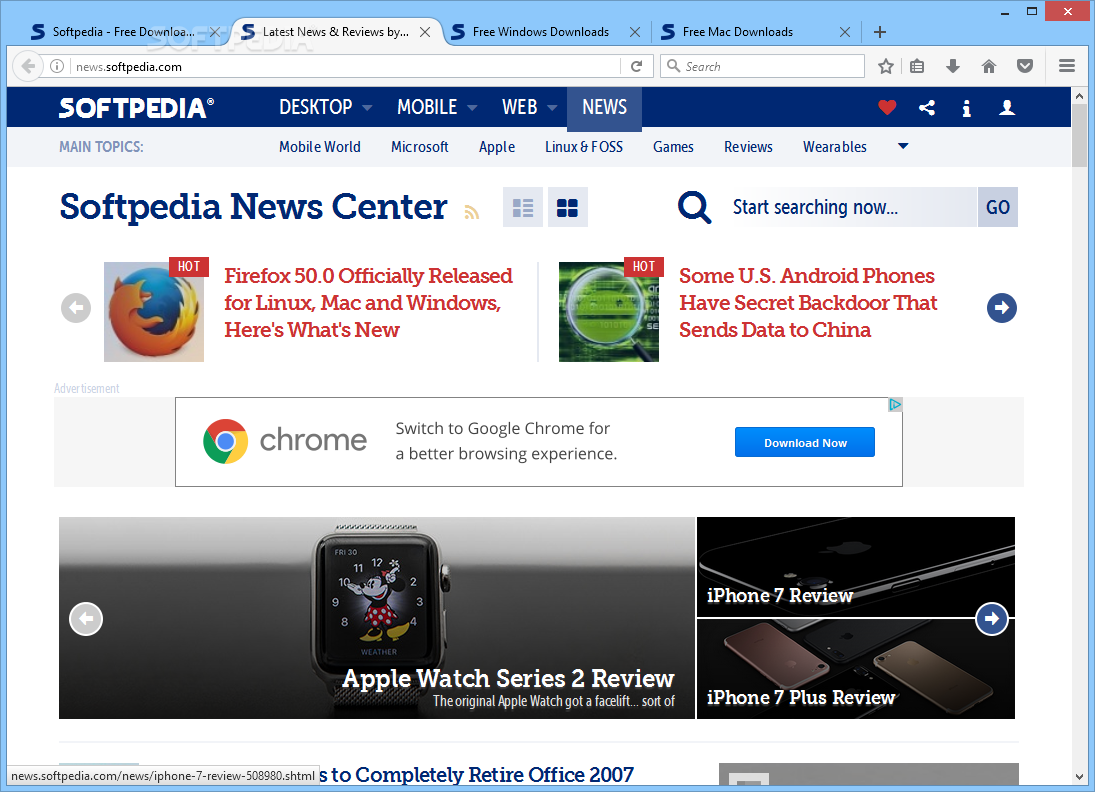Open Microsoft topic
This screenshot has height=792, width=1095.
pos(420,147)
